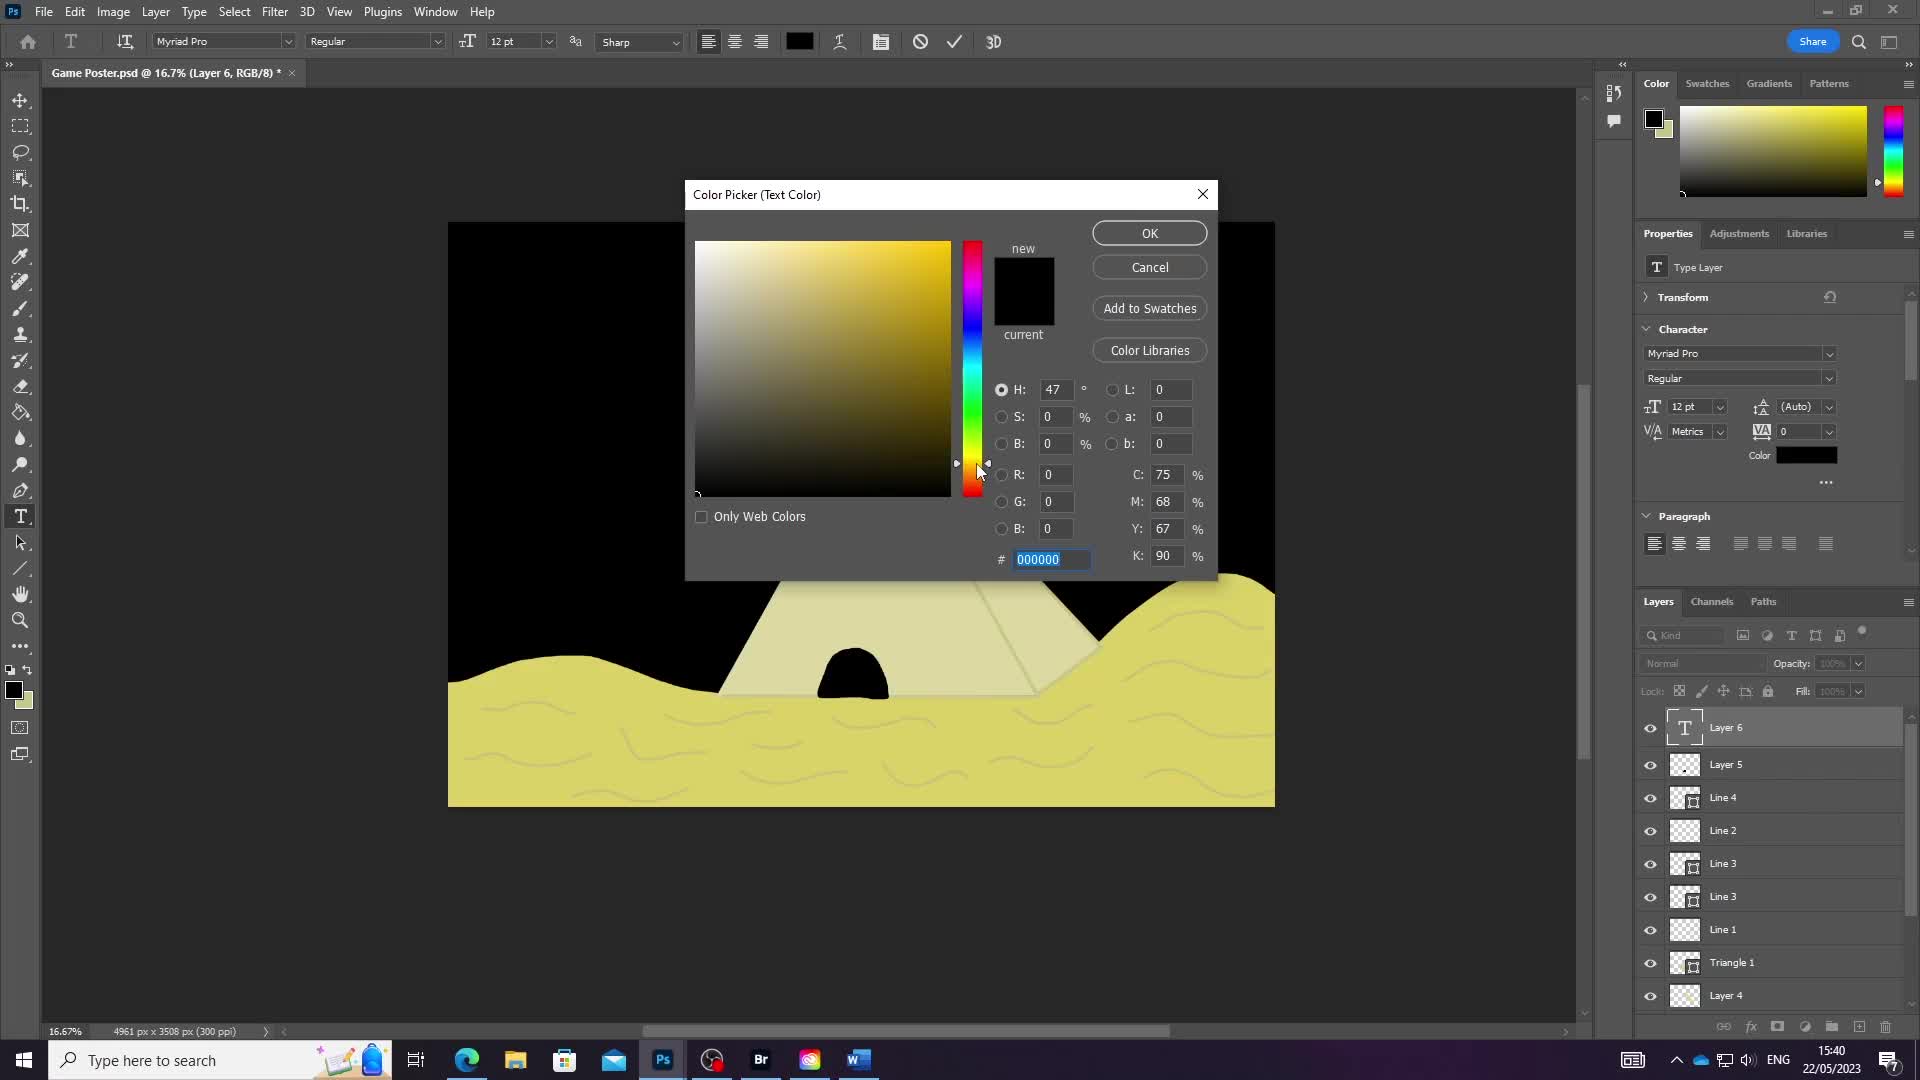Cancel current edits with the circle-slash icon
1920x1080 pixels.
920,42
